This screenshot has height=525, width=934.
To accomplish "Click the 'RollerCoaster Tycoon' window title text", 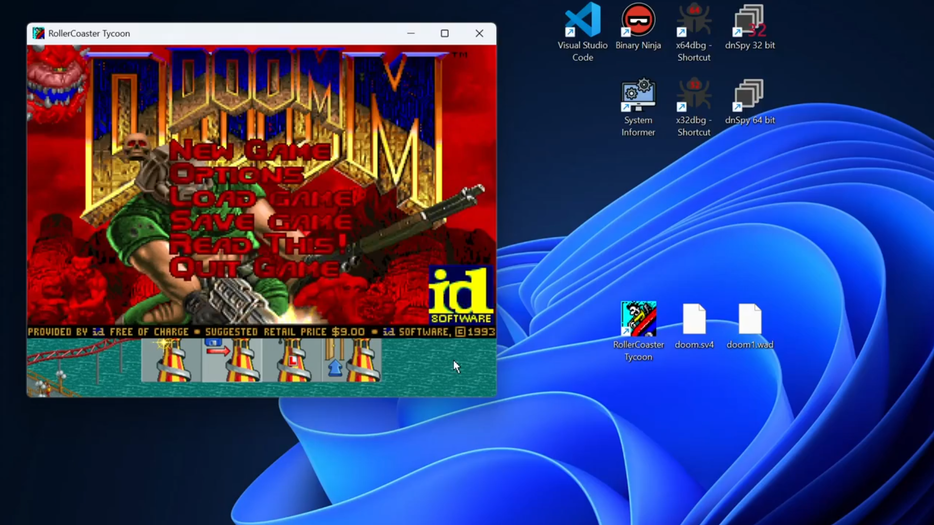I will coord(89,33).
